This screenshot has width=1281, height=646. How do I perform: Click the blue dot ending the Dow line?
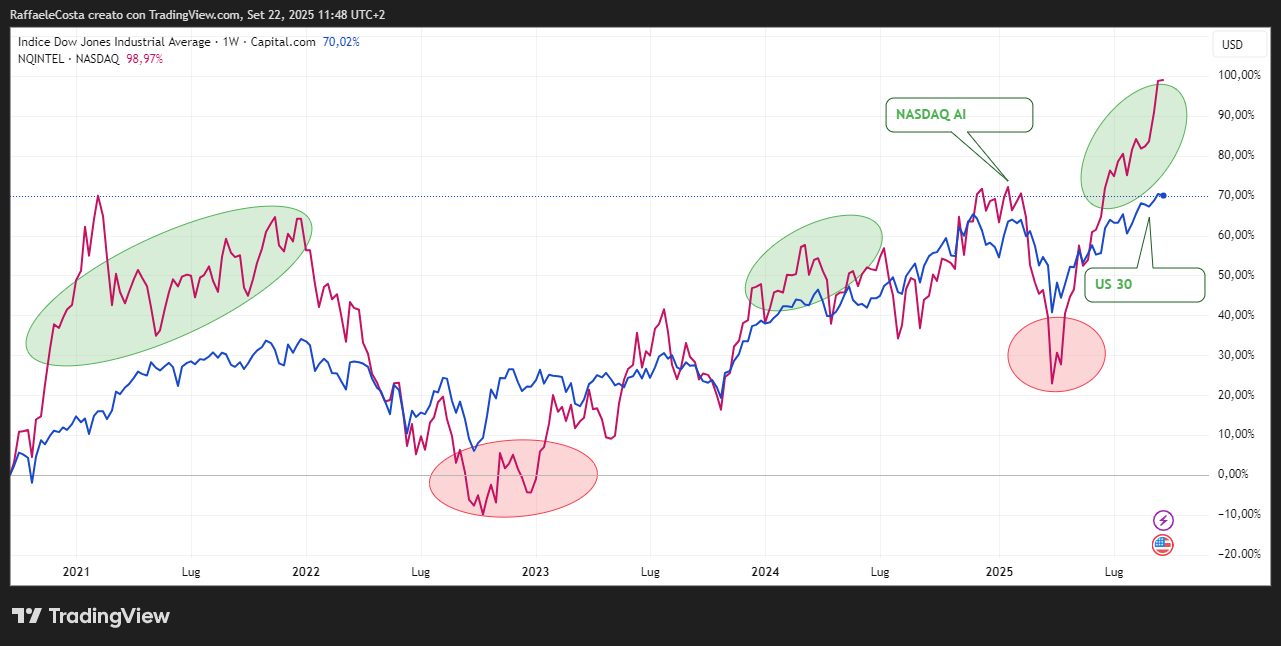[1163, 195]
